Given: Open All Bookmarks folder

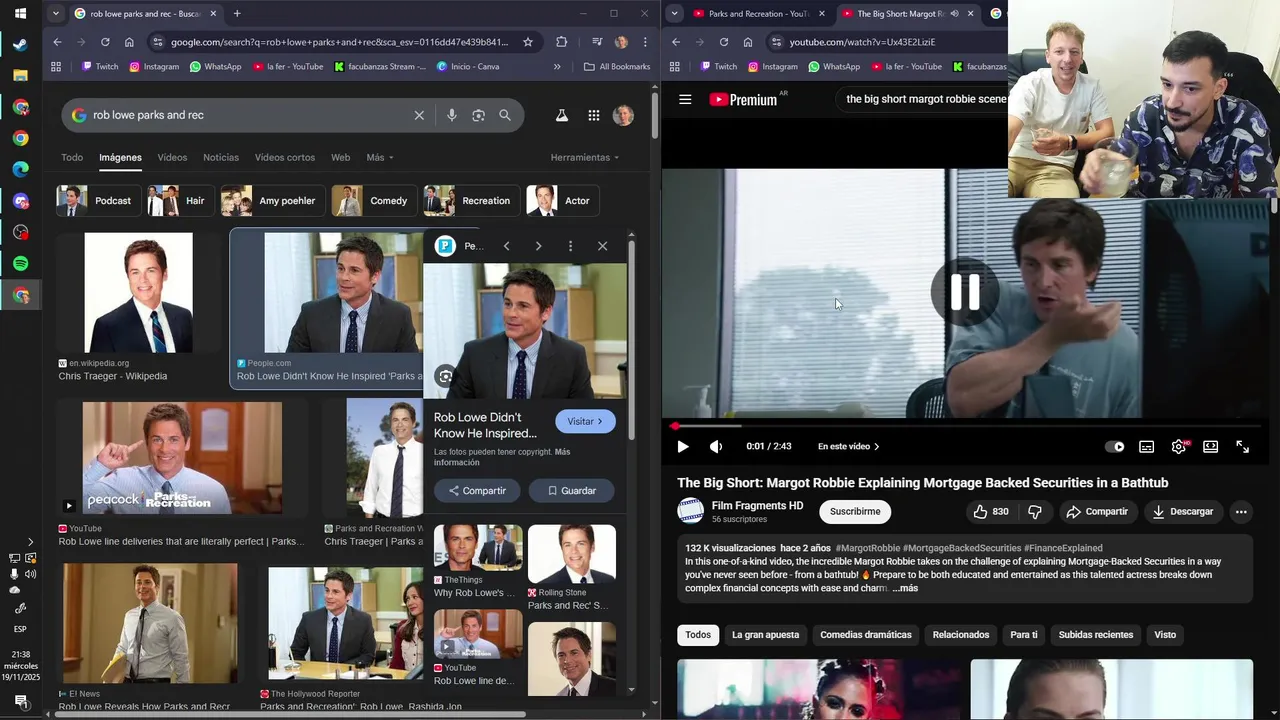Looking at the screenshot, I should 617,67.
